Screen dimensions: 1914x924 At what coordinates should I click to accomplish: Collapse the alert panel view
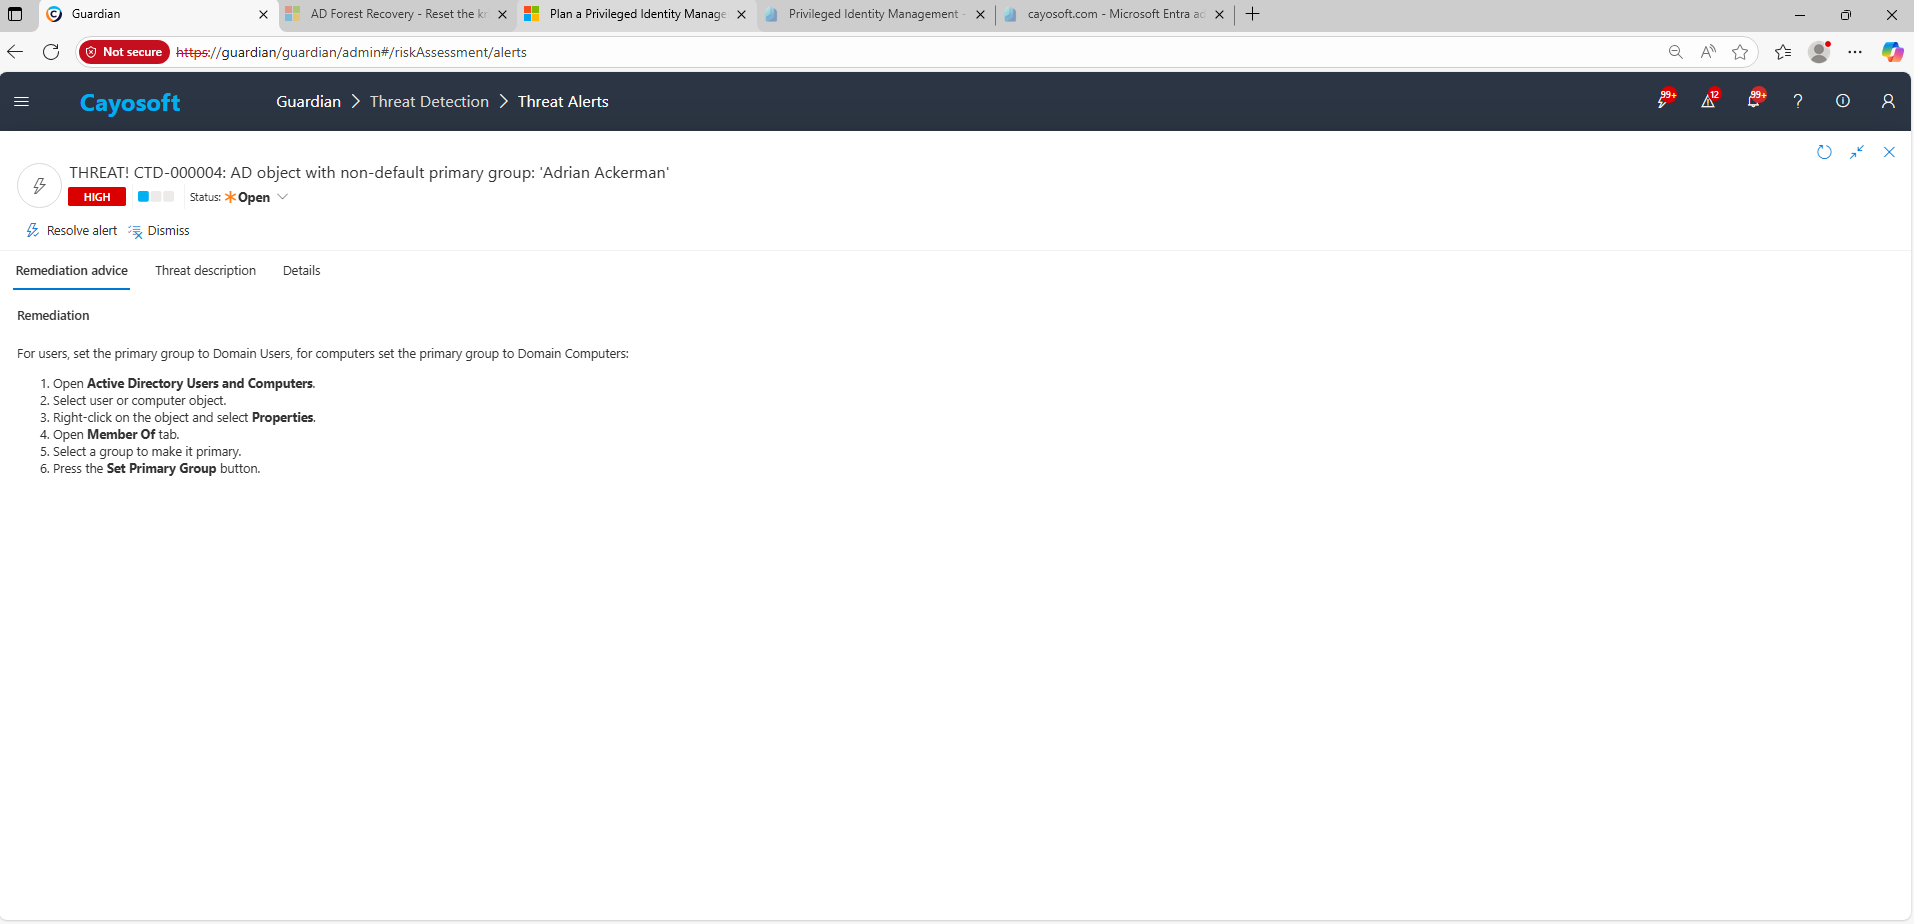[x=1857, y=152]
